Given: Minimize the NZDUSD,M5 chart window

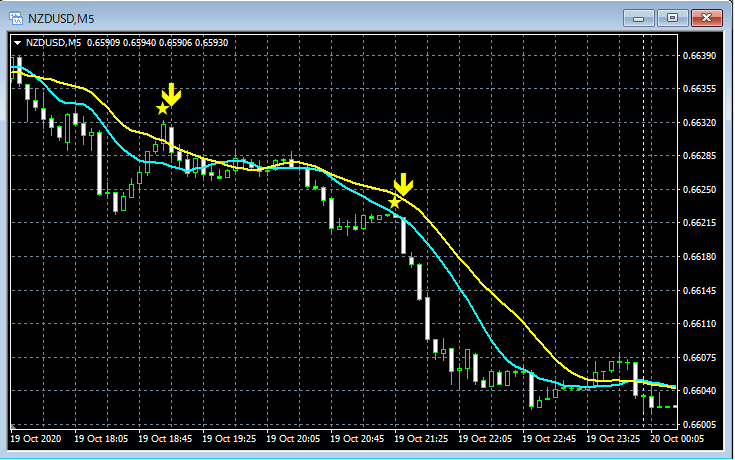Looking at the screenshot, I should [638, 18].
